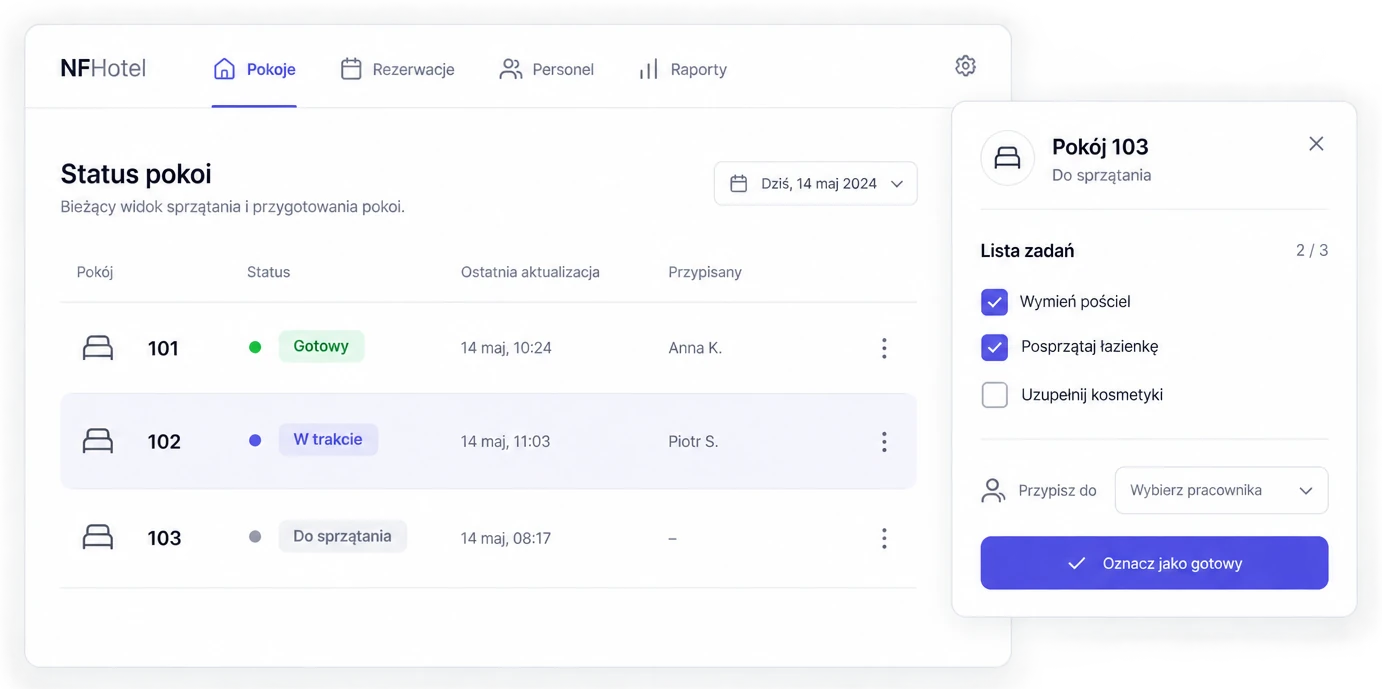Go to the Personel tab

coord(546,69)
